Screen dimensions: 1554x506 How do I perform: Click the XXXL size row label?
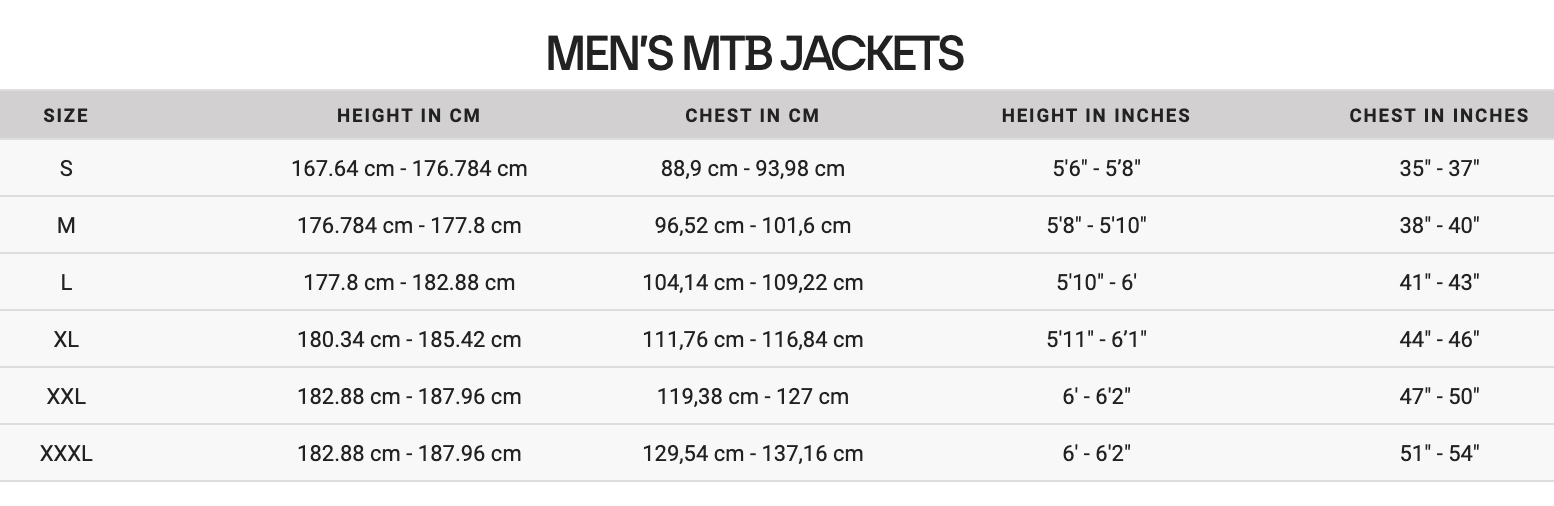66,453
